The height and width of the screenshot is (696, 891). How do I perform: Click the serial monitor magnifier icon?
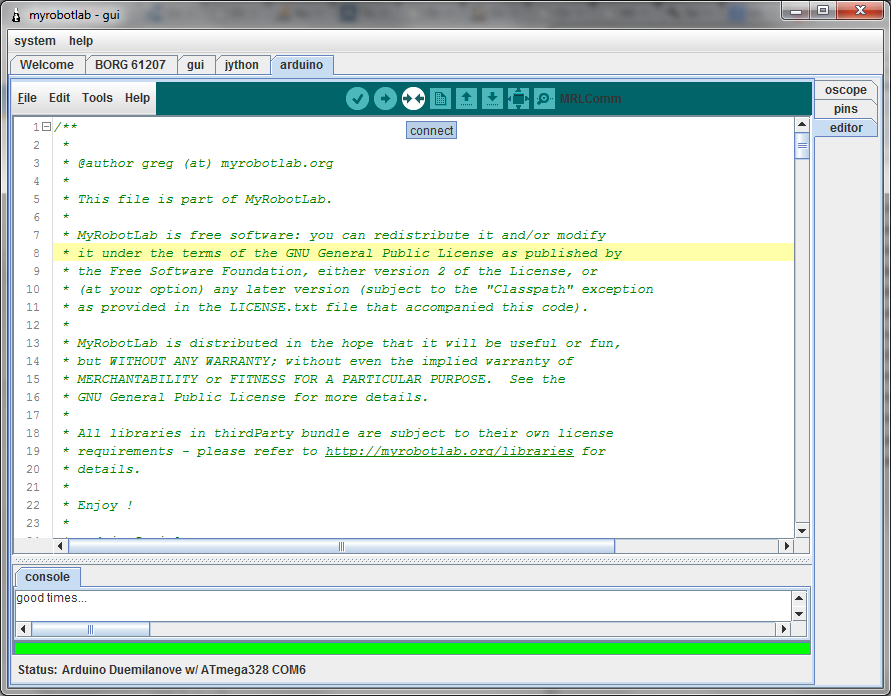point(544,99)
